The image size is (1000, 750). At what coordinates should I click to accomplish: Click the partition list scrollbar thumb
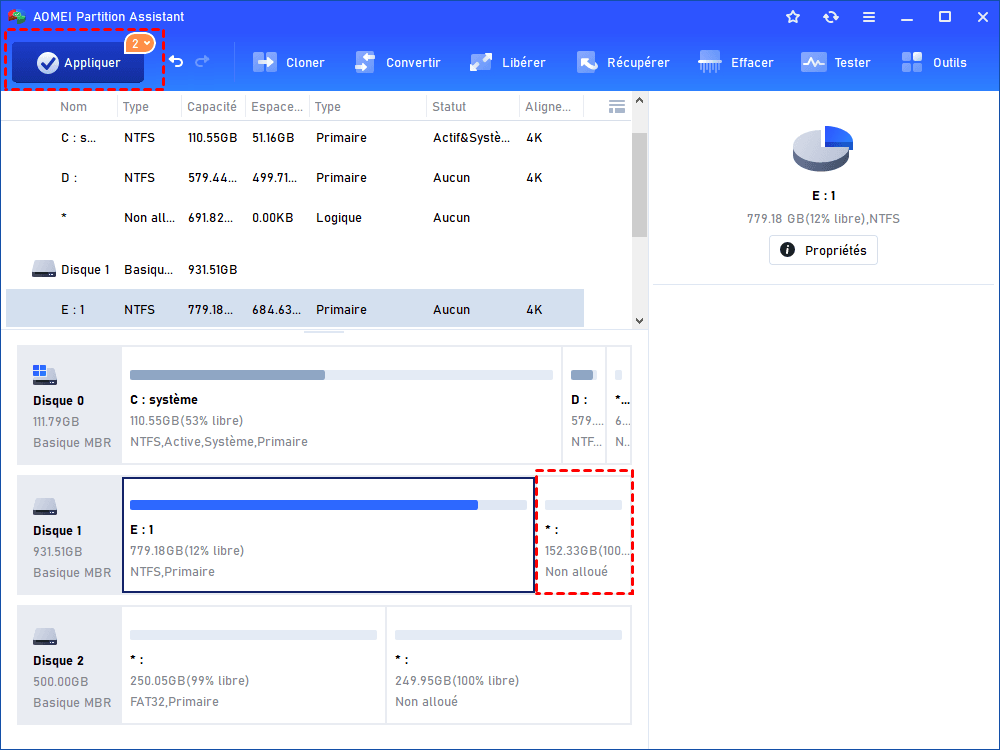click(640, 185)
